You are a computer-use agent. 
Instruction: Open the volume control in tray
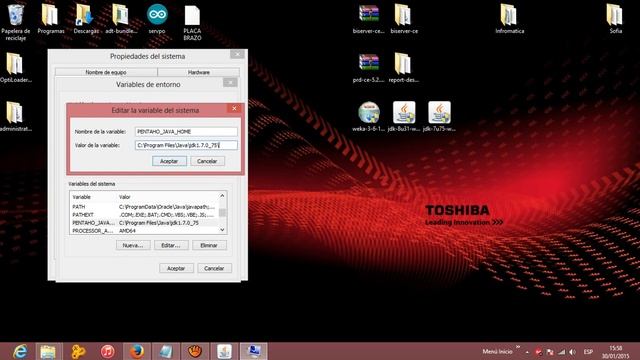click(x=573, y=352)
